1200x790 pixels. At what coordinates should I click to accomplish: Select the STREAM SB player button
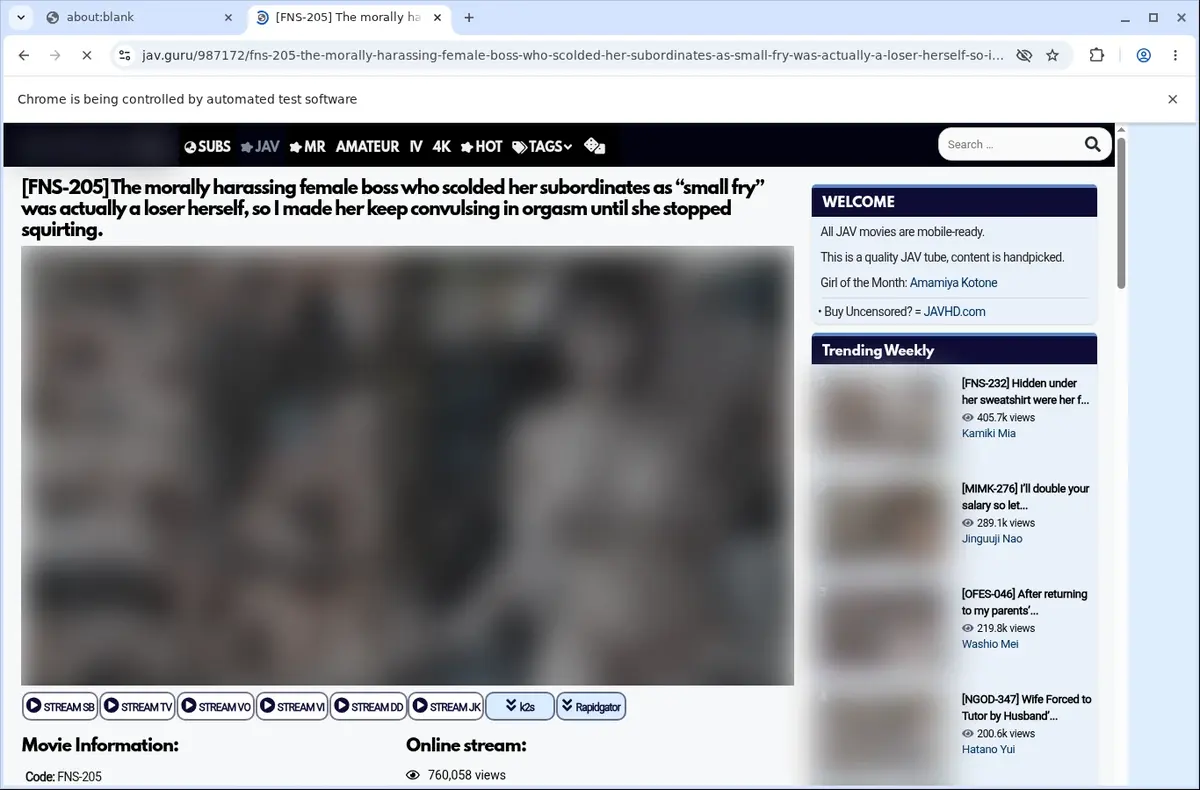[60, 706]
